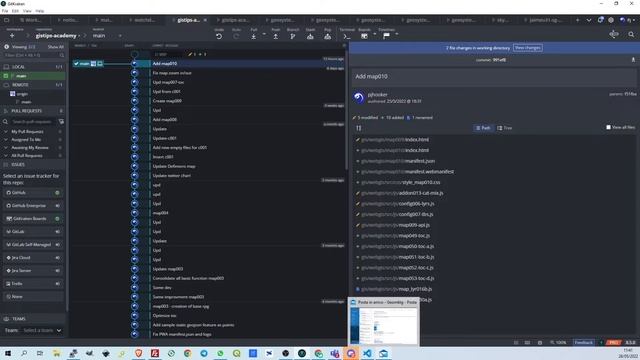The height and width of the screenshot is (360, 640).
Task: Open the VS Code icon in taskbar
Action: tap(367, 353)
